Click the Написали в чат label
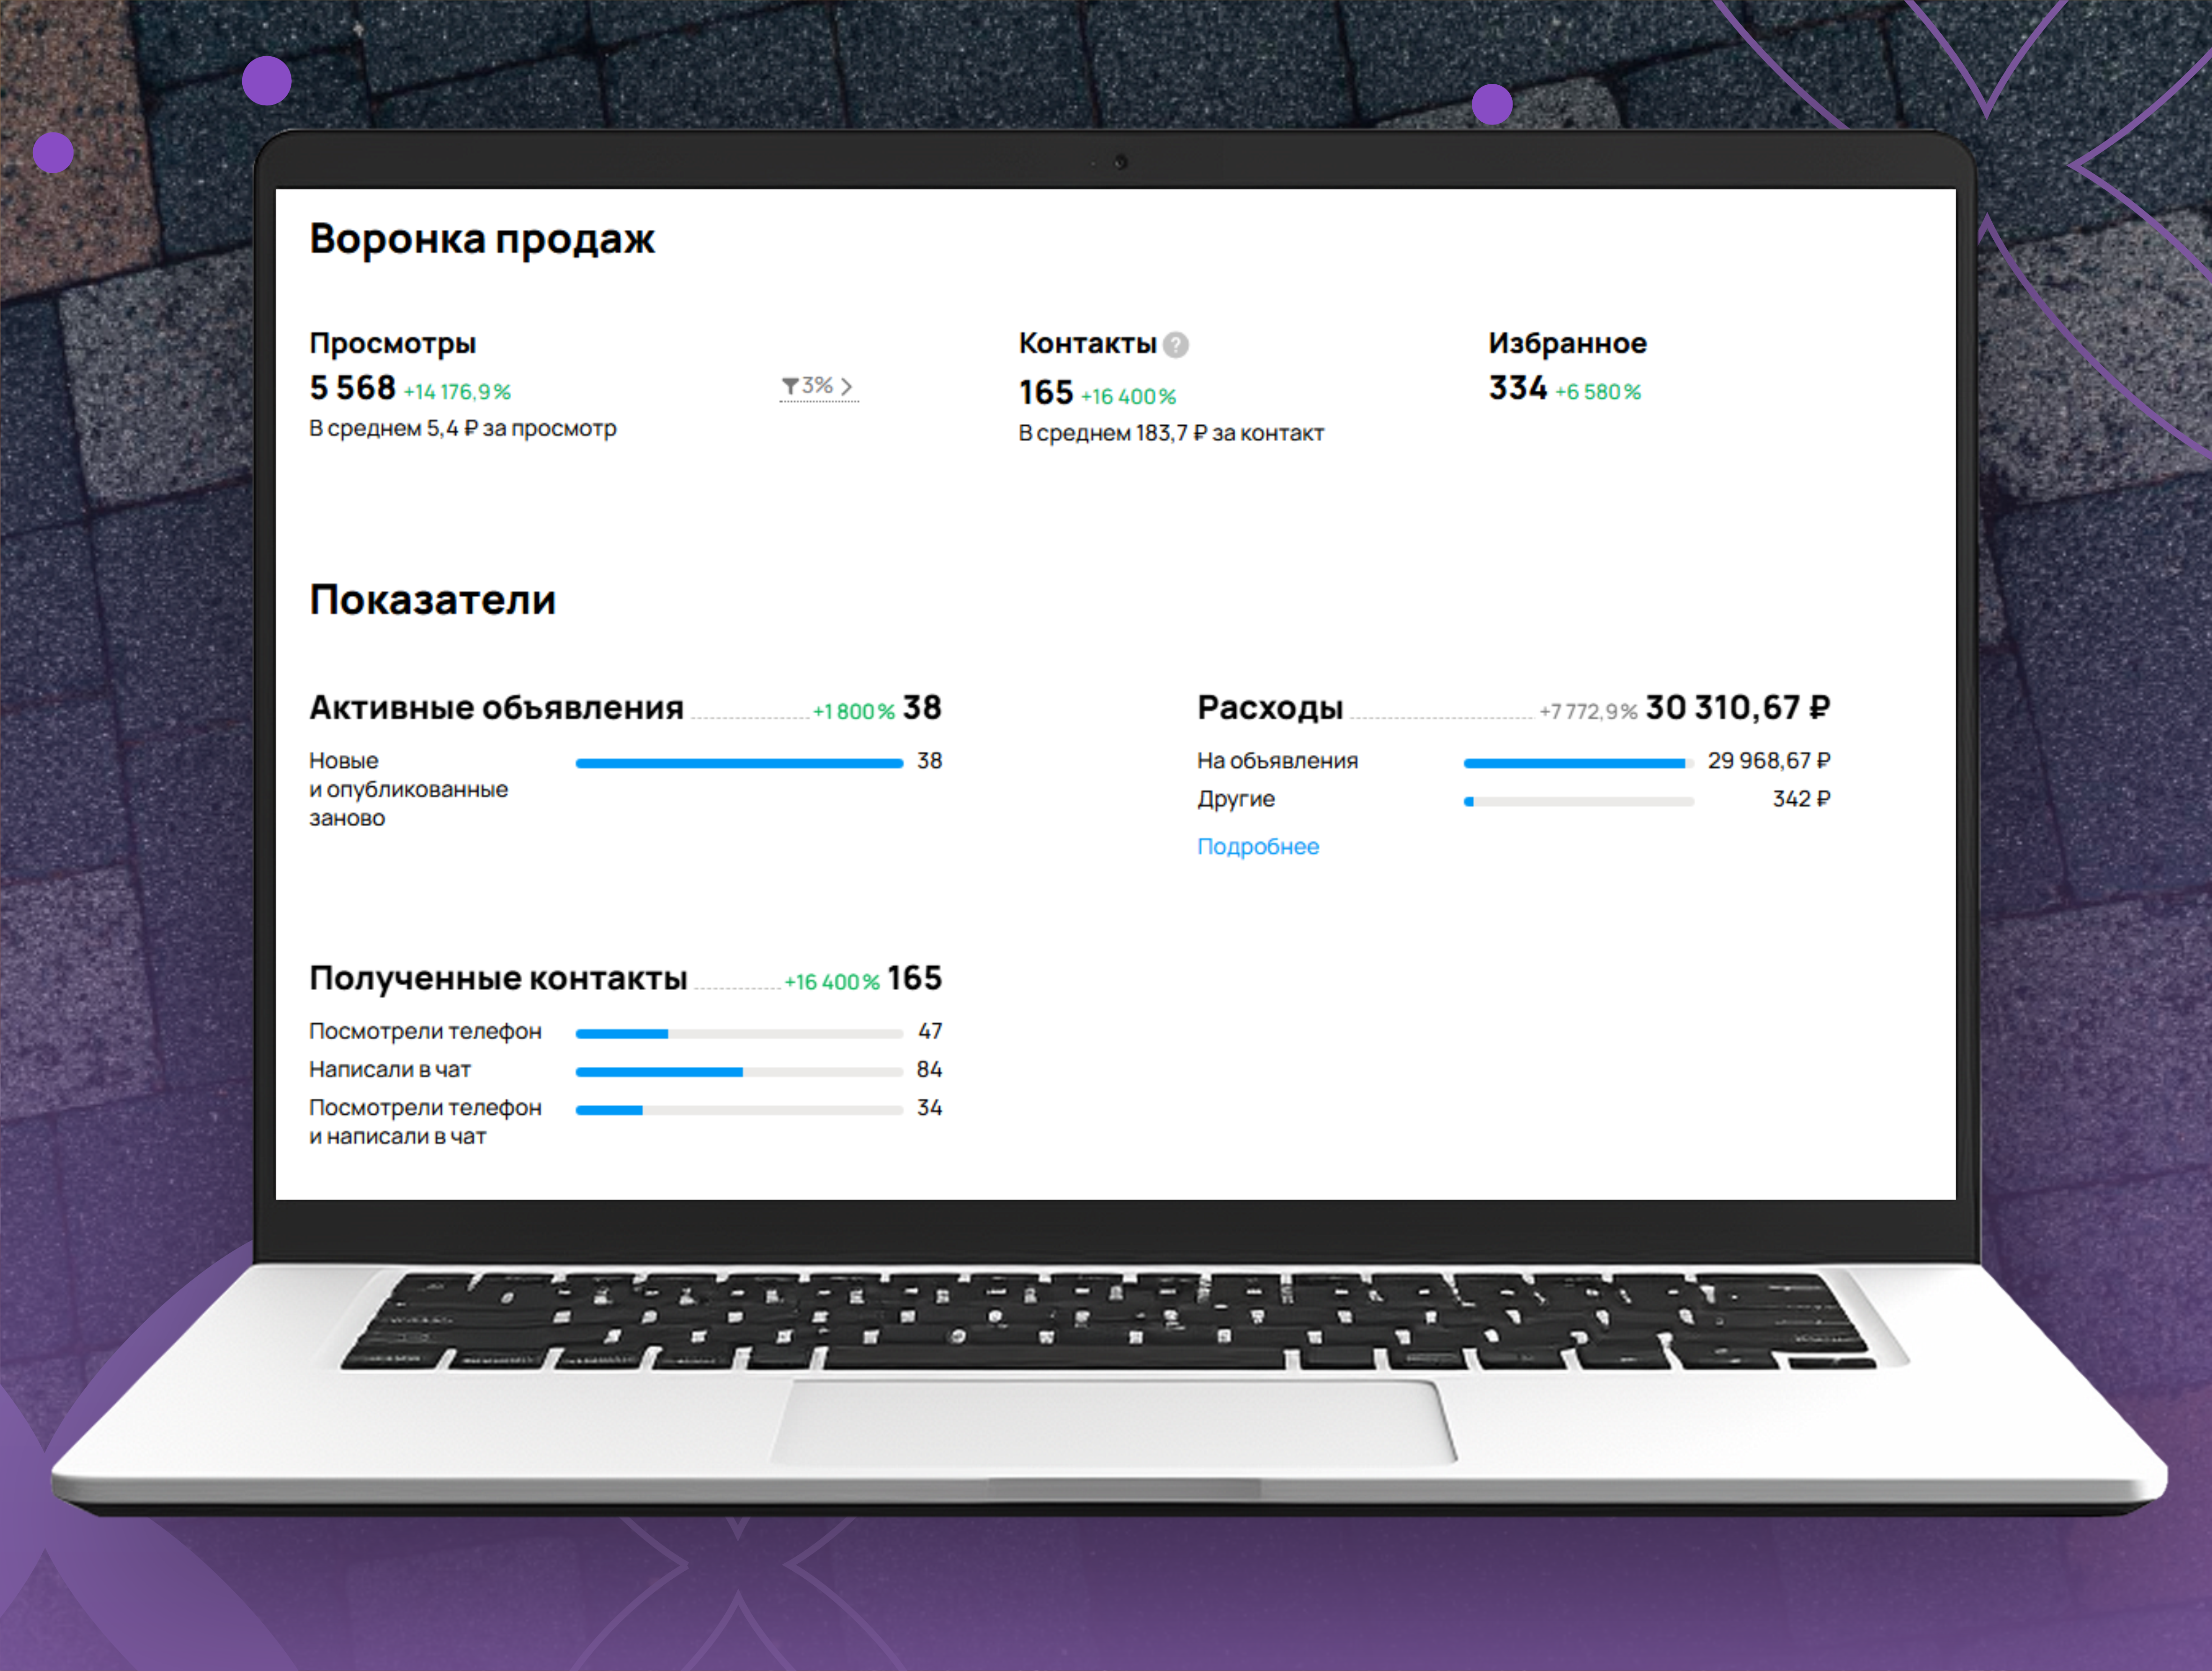 coord(390,1070)
